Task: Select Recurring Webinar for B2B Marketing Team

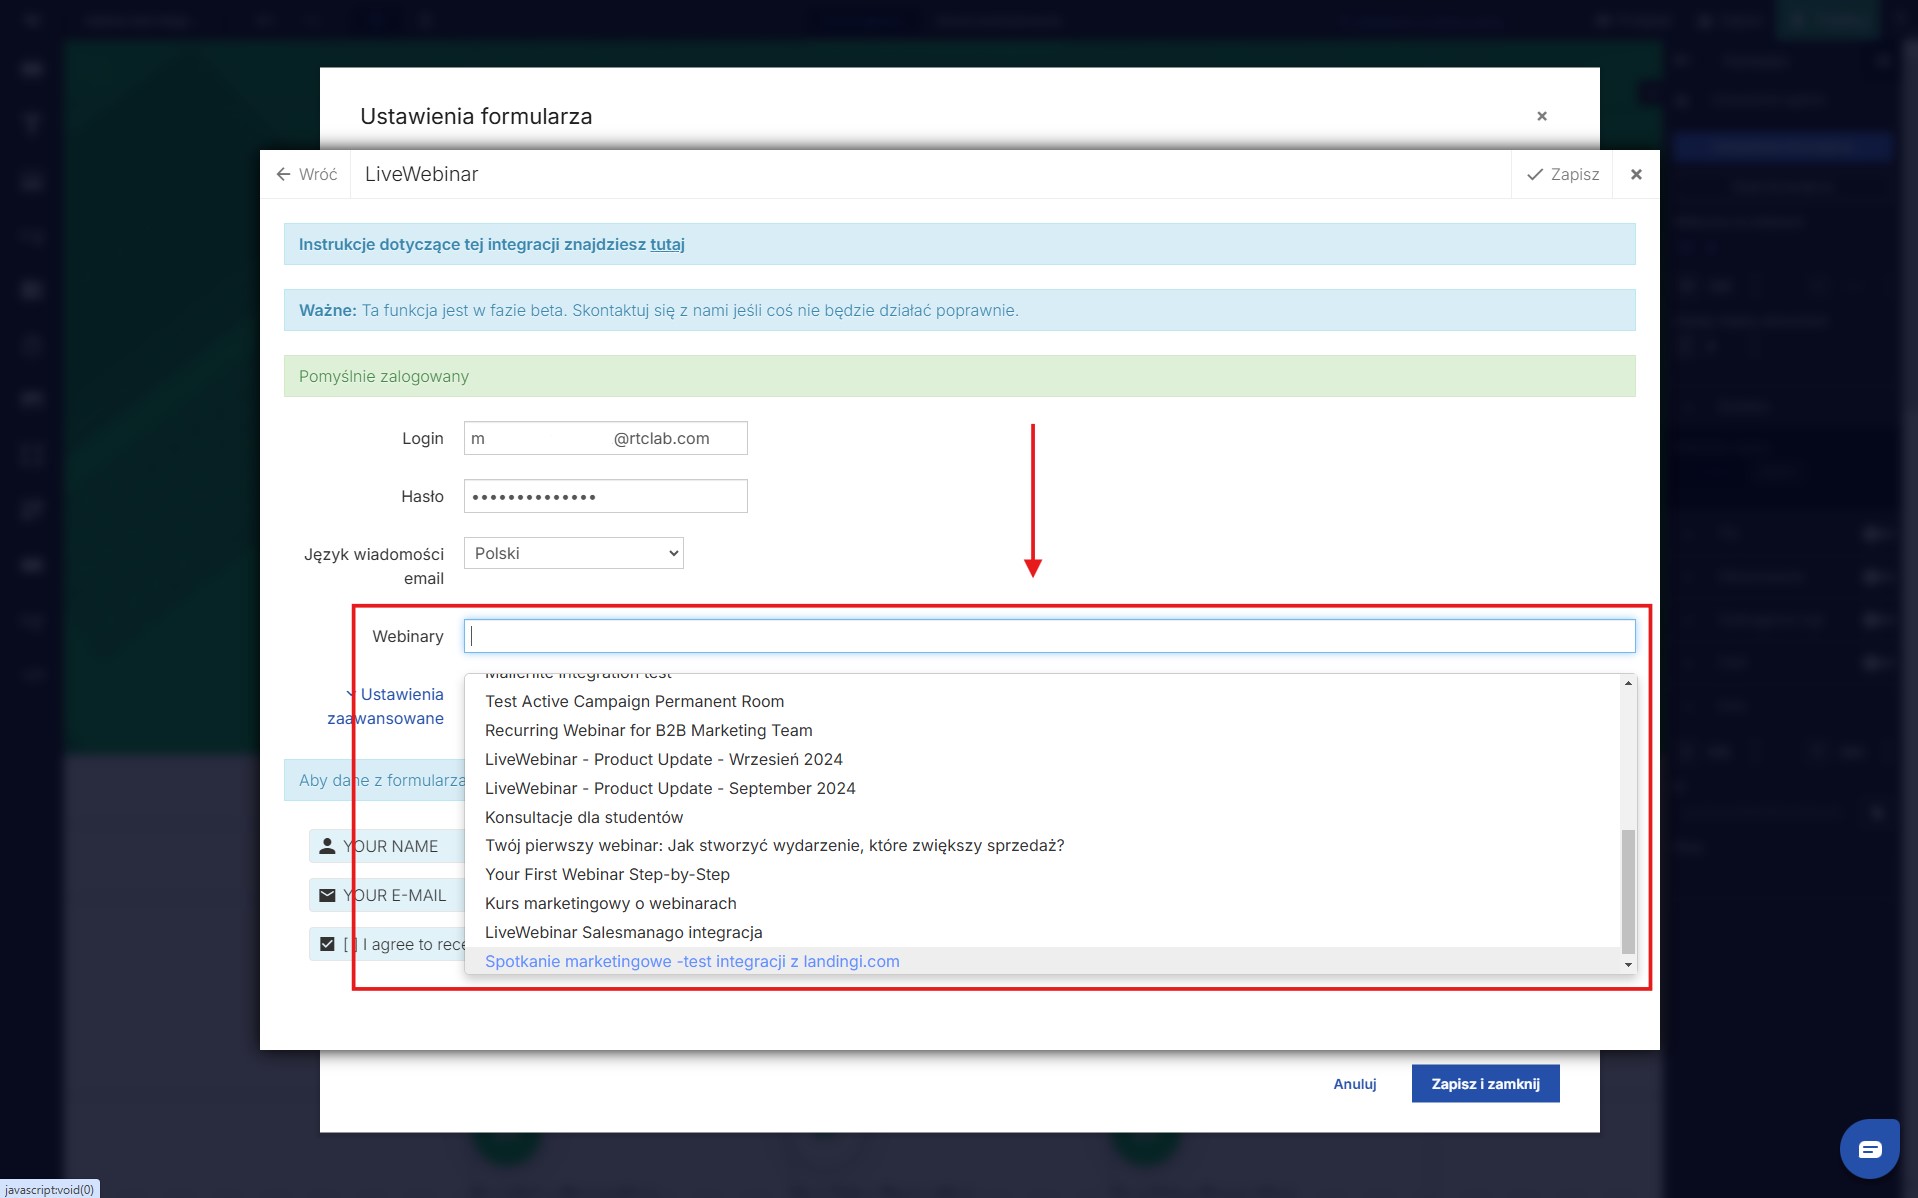Action: tap(648, 730)
